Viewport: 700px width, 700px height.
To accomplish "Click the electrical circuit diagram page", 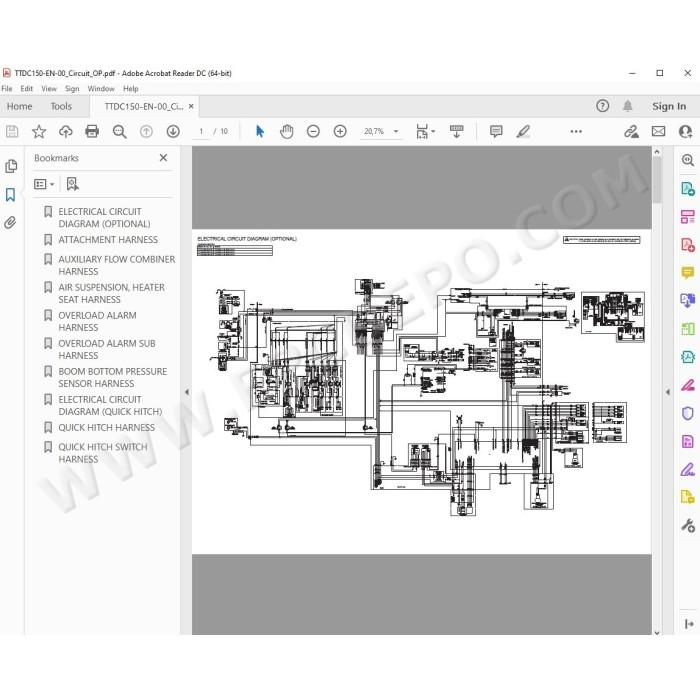I will pyautogui.click(x=421, y=392).
